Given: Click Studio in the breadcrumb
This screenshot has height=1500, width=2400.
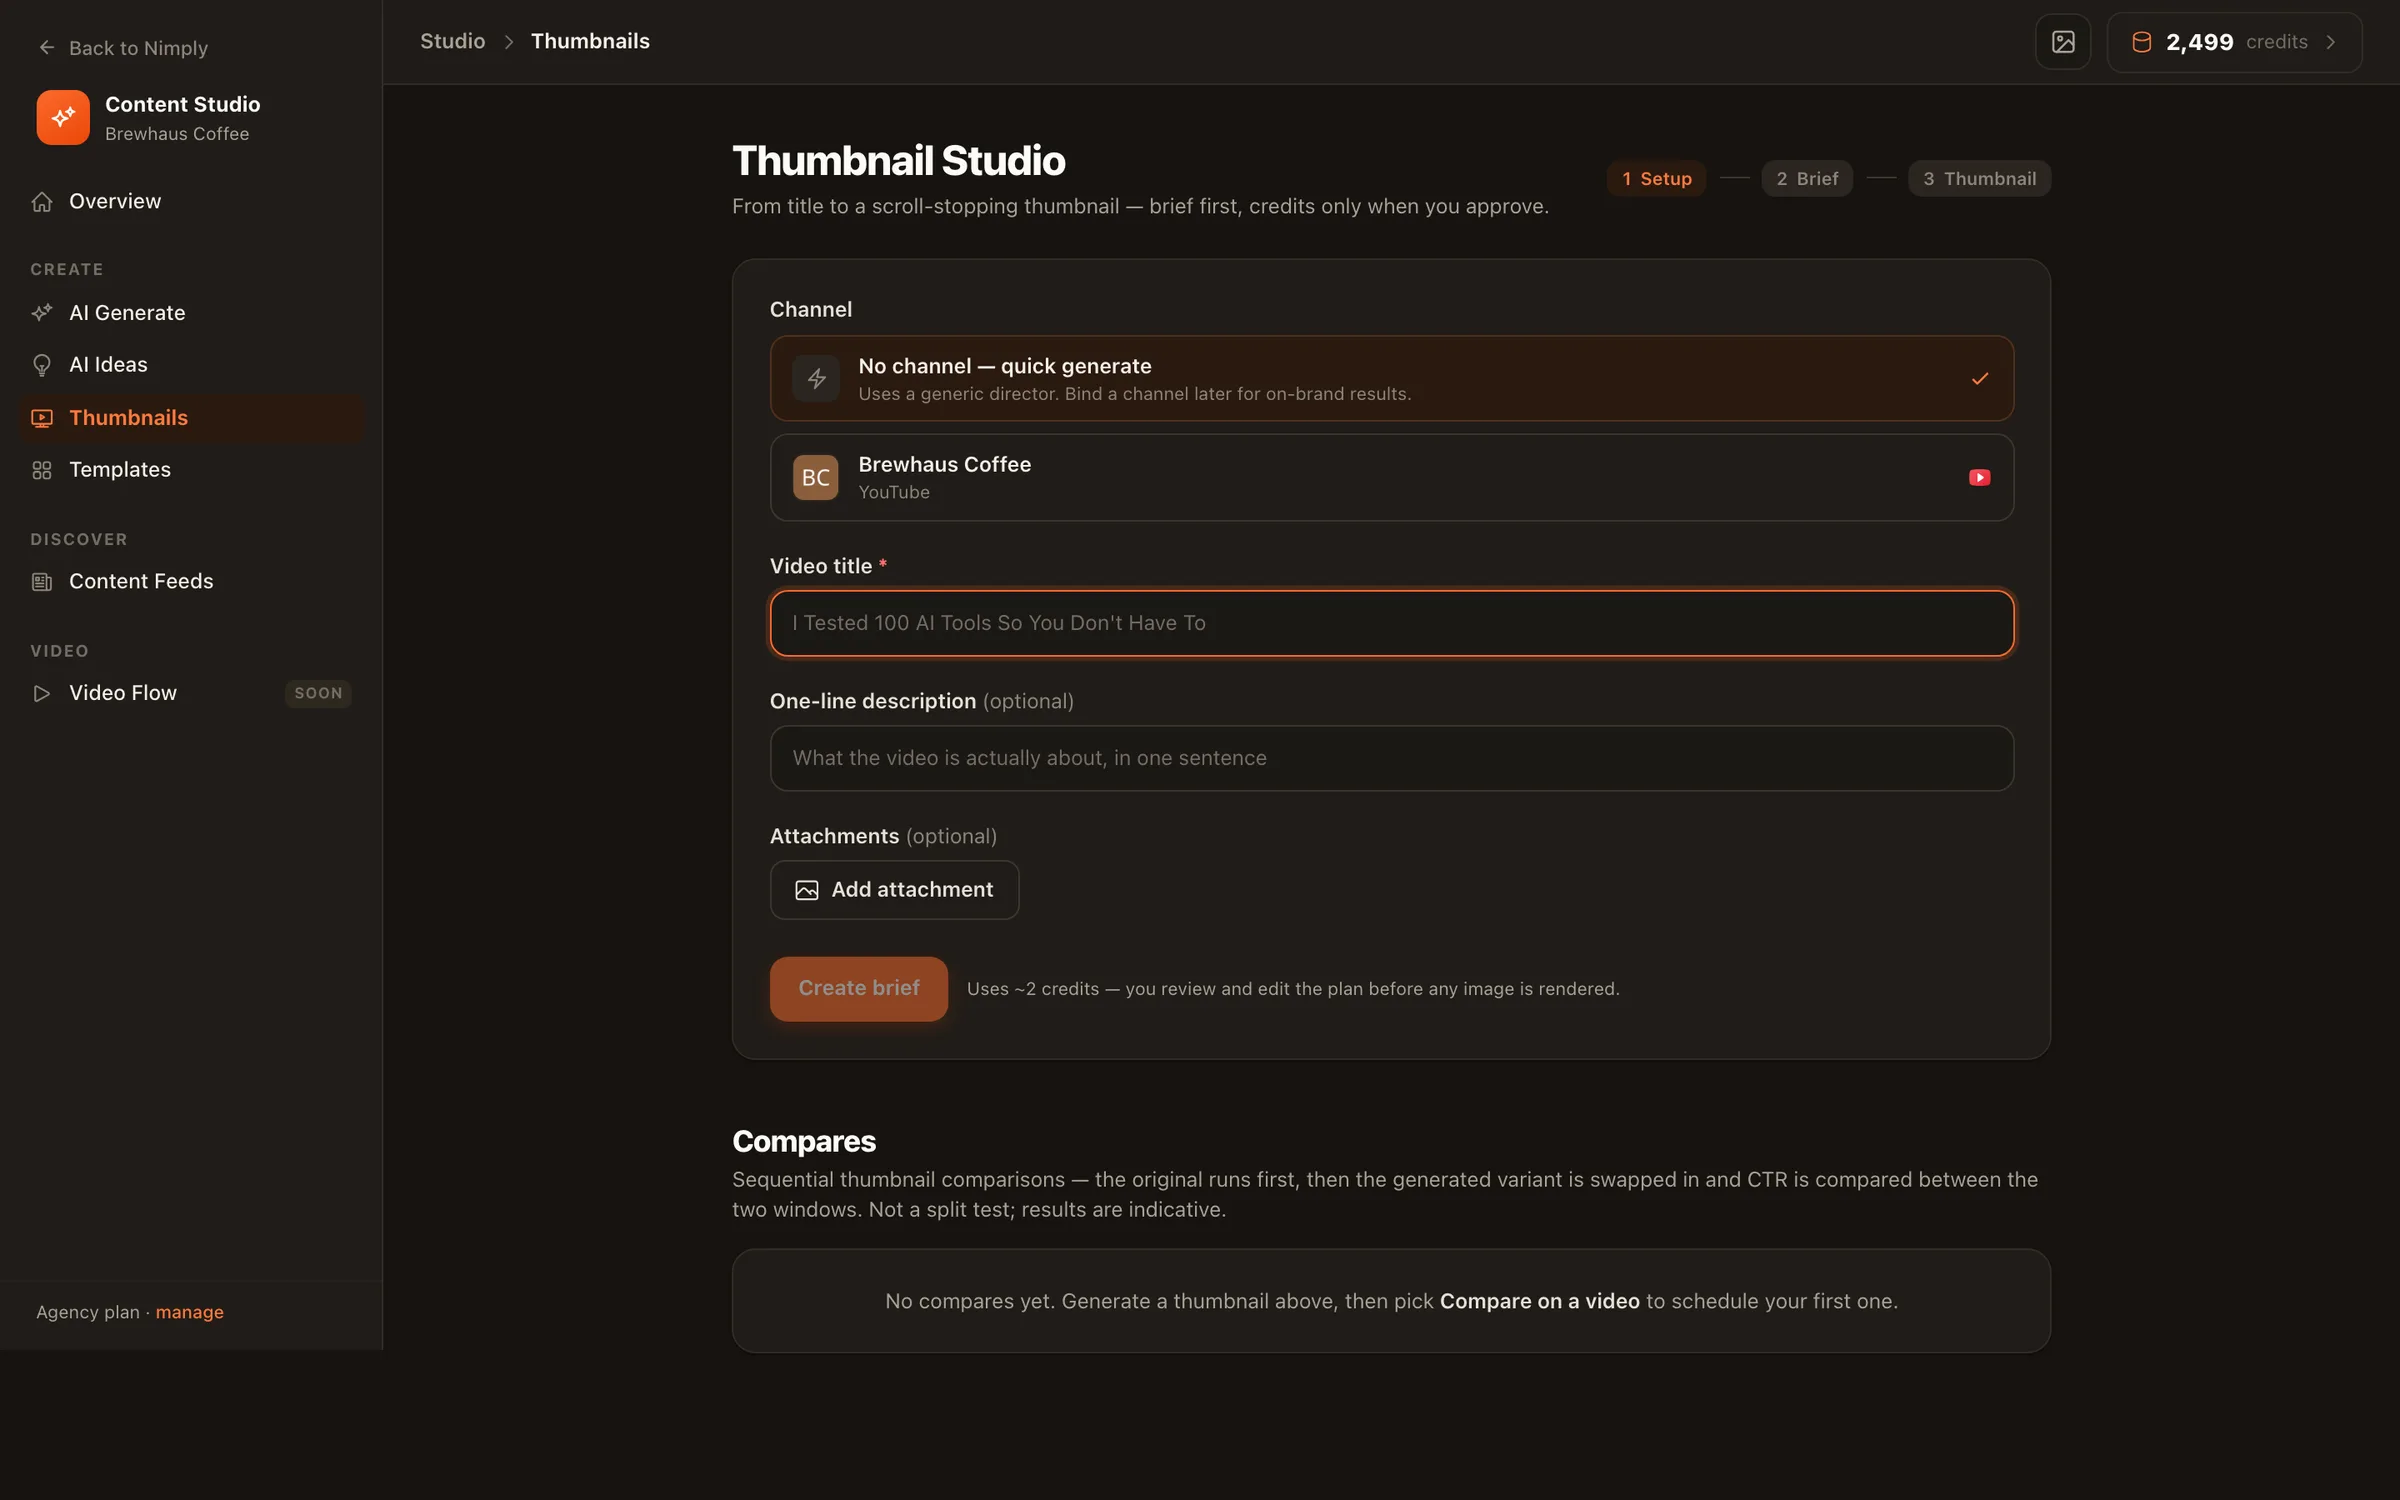Looking at the screenshot, I should [x=452, y=42].
